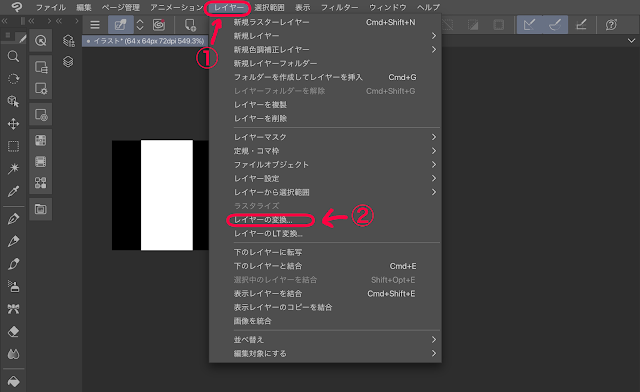
Task: Click the Clip Studio Paint logo menu
Action: pos(17,7)
